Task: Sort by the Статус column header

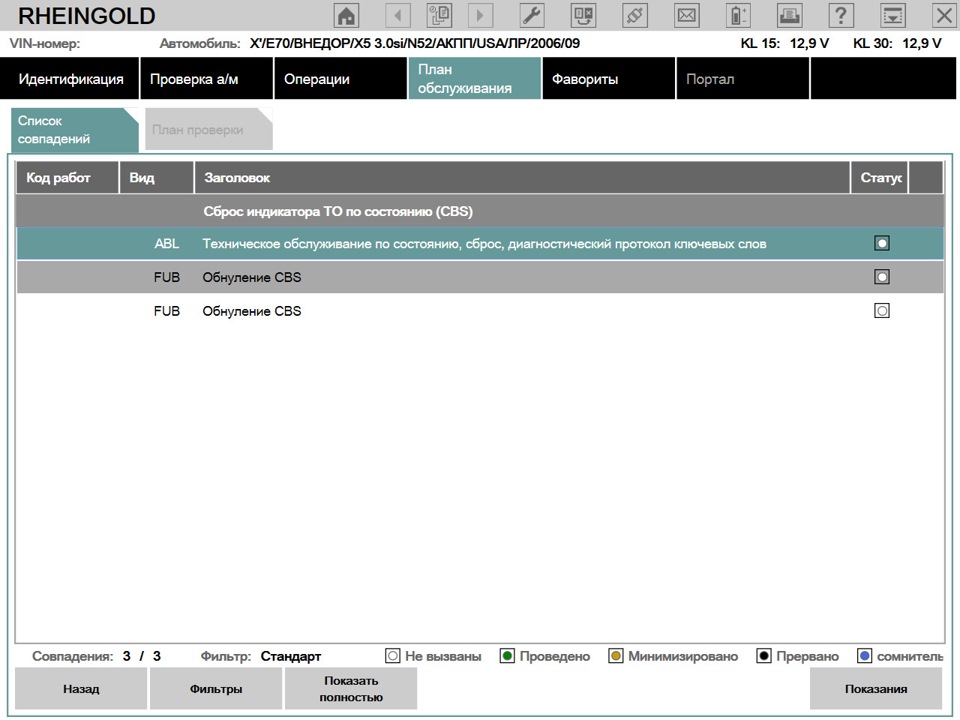Action: [x=880, y=178]
